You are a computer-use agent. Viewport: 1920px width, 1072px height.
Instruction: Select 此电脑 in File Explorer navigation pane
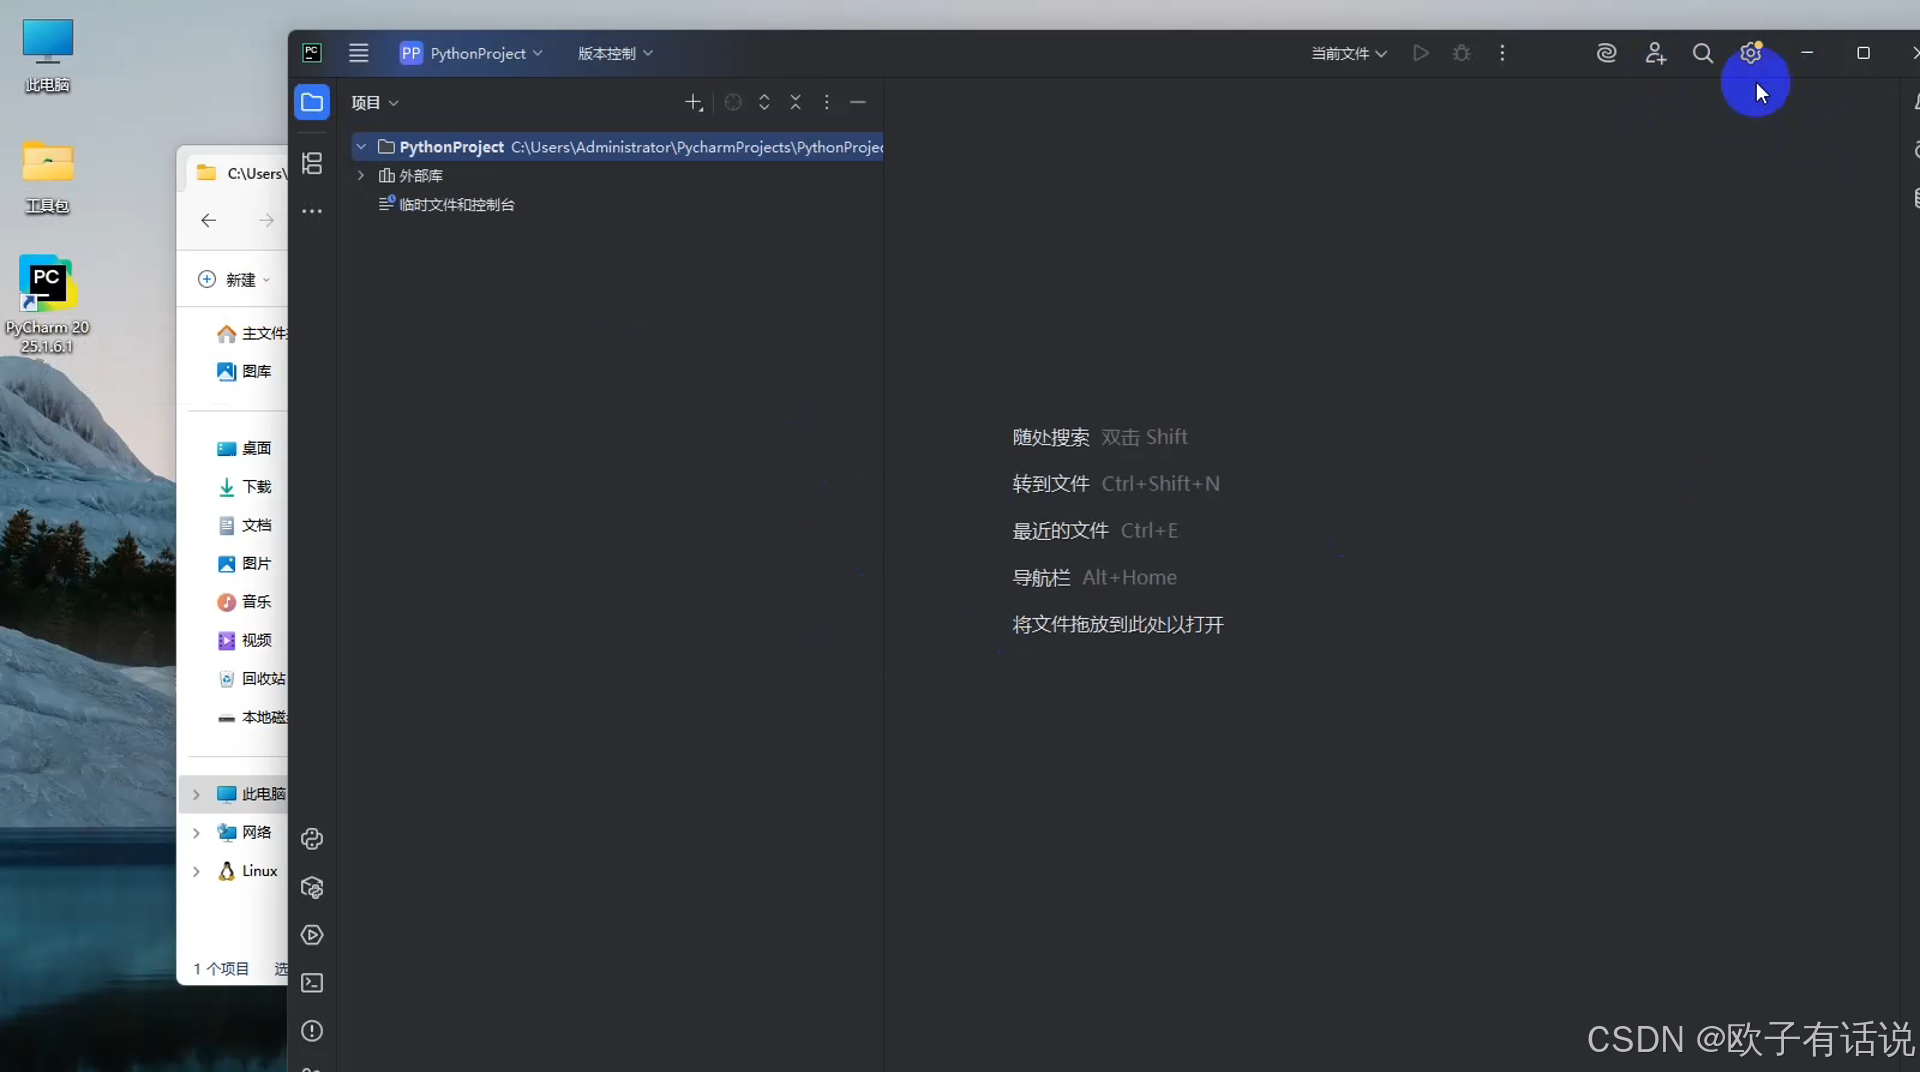(x=252, y=794)
